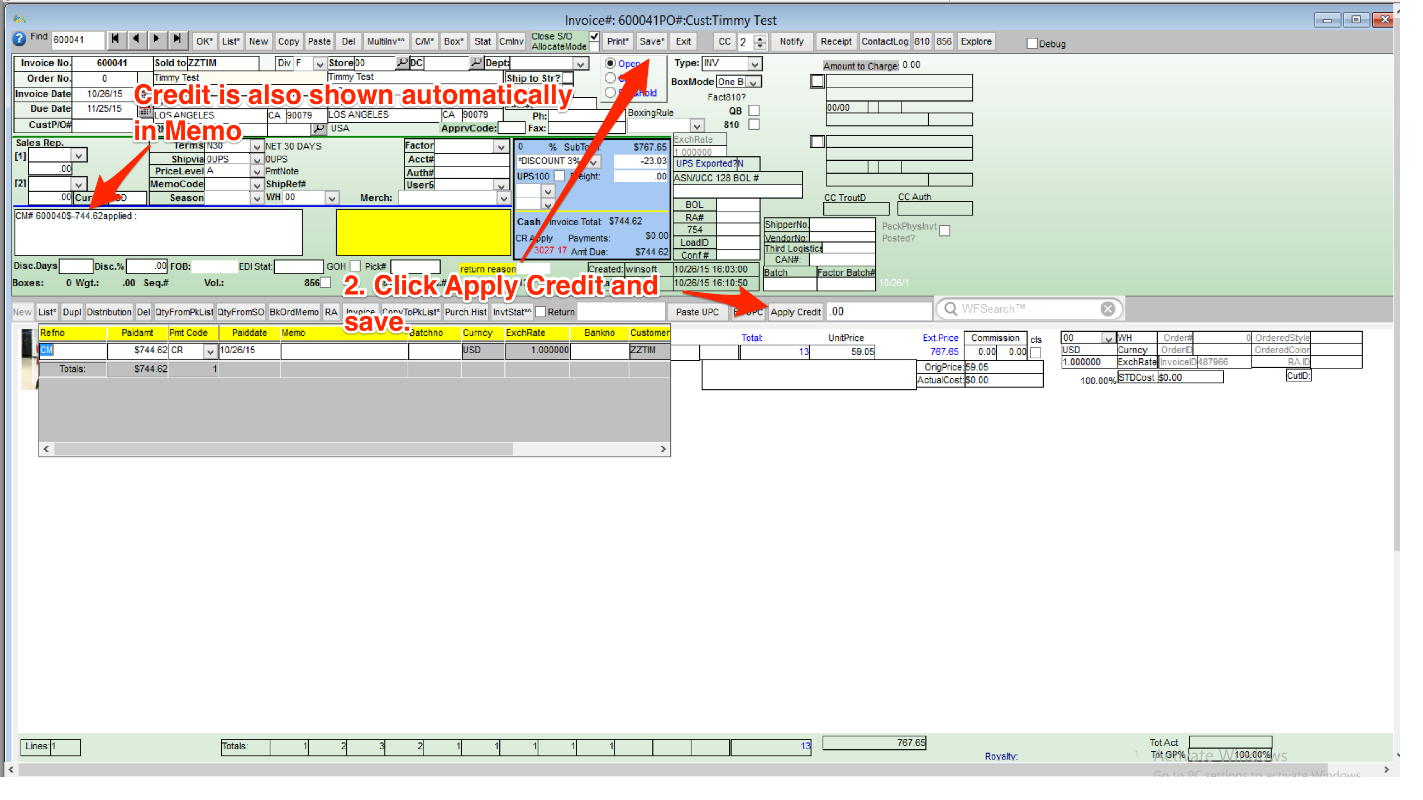This screenshot has height=800, width=1423.
Task: Toggle the PackPhysInvt Posted? checkbox
Action: (x=944, y=231)
